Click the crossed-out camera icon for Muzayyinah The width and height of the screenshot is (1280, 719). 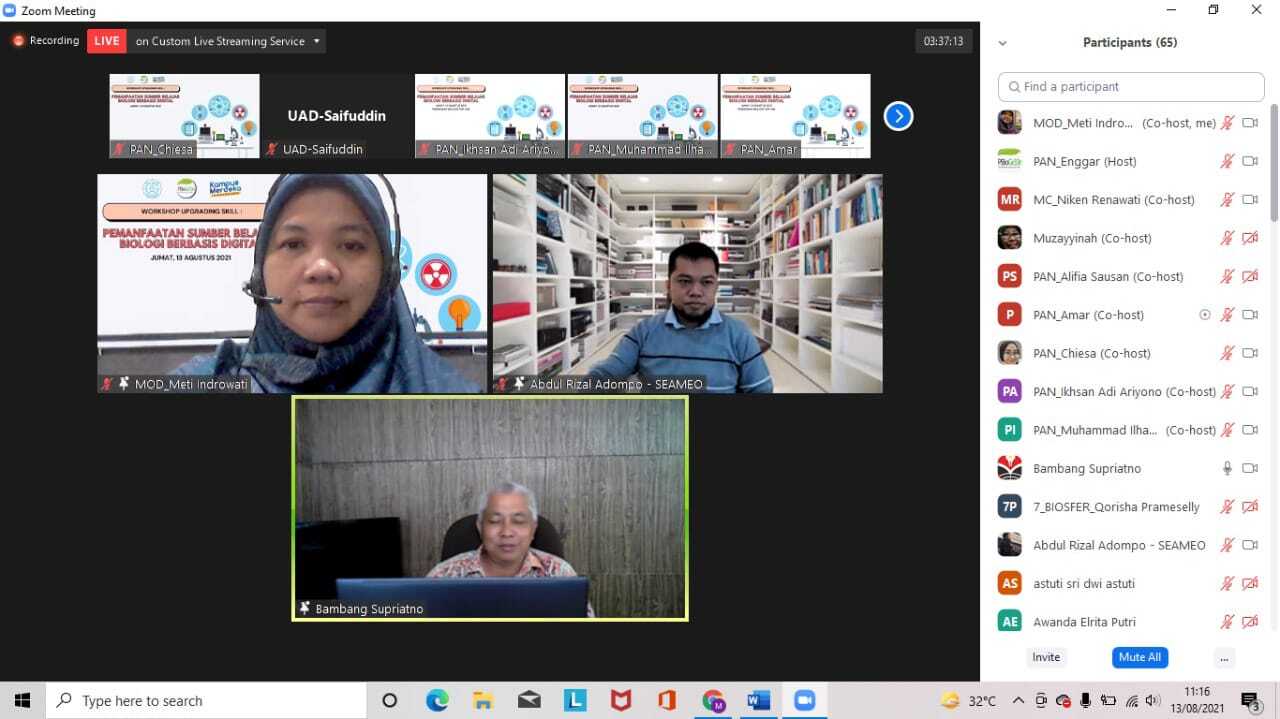(1249, 238)
